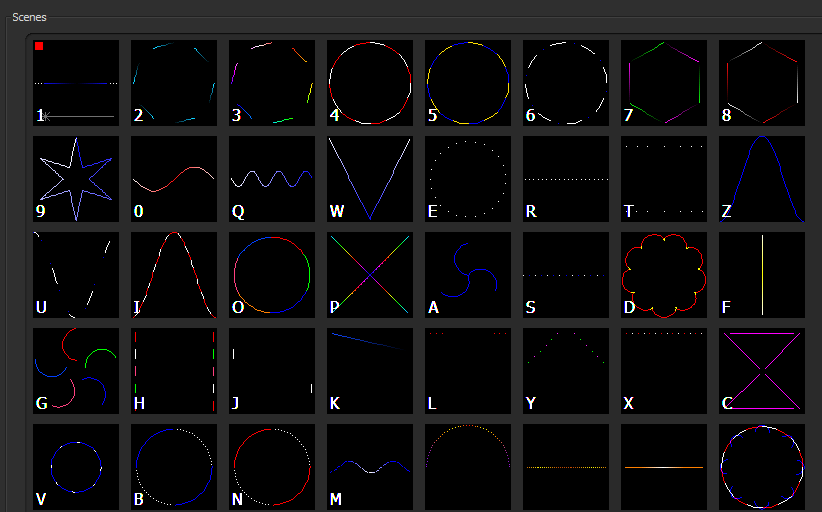The height and width of the screenshot is (512, 822).
Task: Choose scene Q with the small wavy line
Action: pos(272,179)
